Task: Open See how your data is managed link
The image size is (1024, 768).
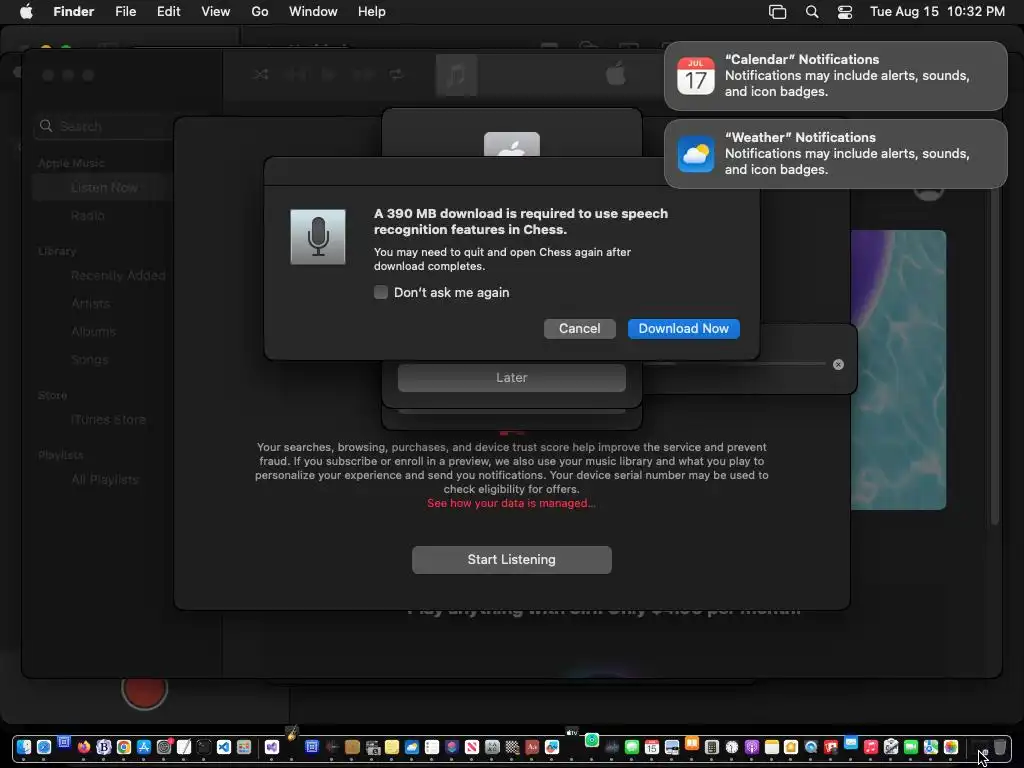Action: pyautogui.click(x=511, y=503)
